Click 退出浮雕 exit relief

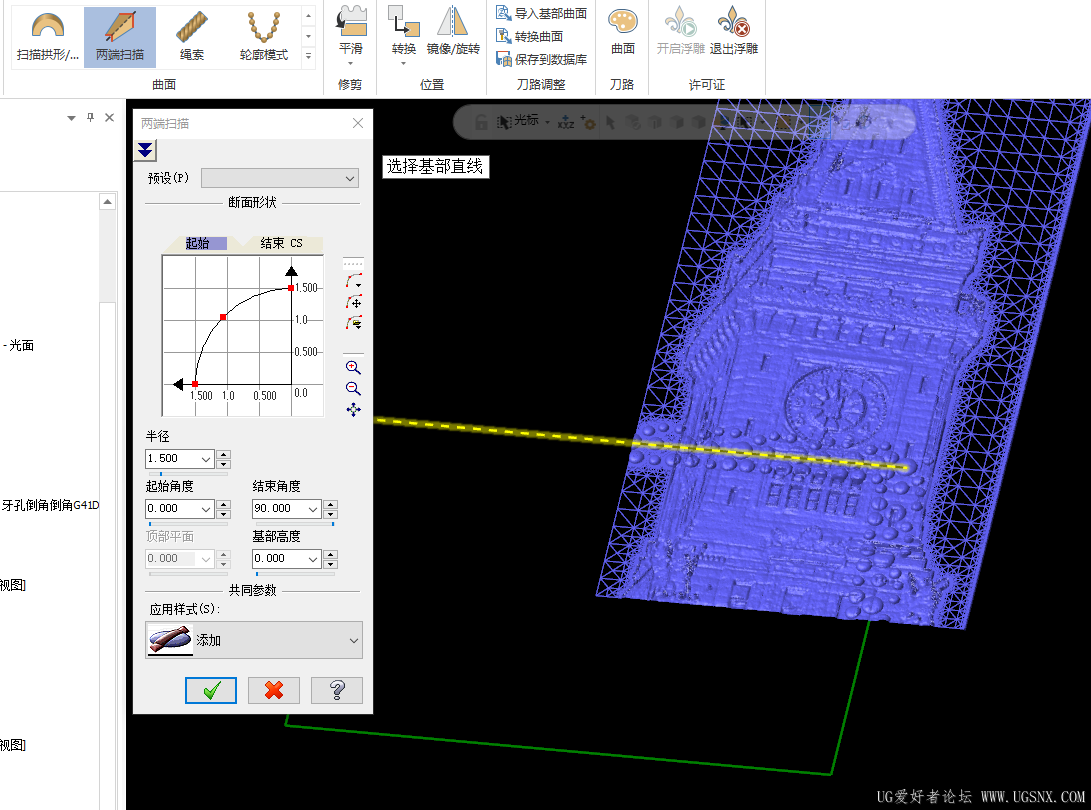click(x=733, y=31)
